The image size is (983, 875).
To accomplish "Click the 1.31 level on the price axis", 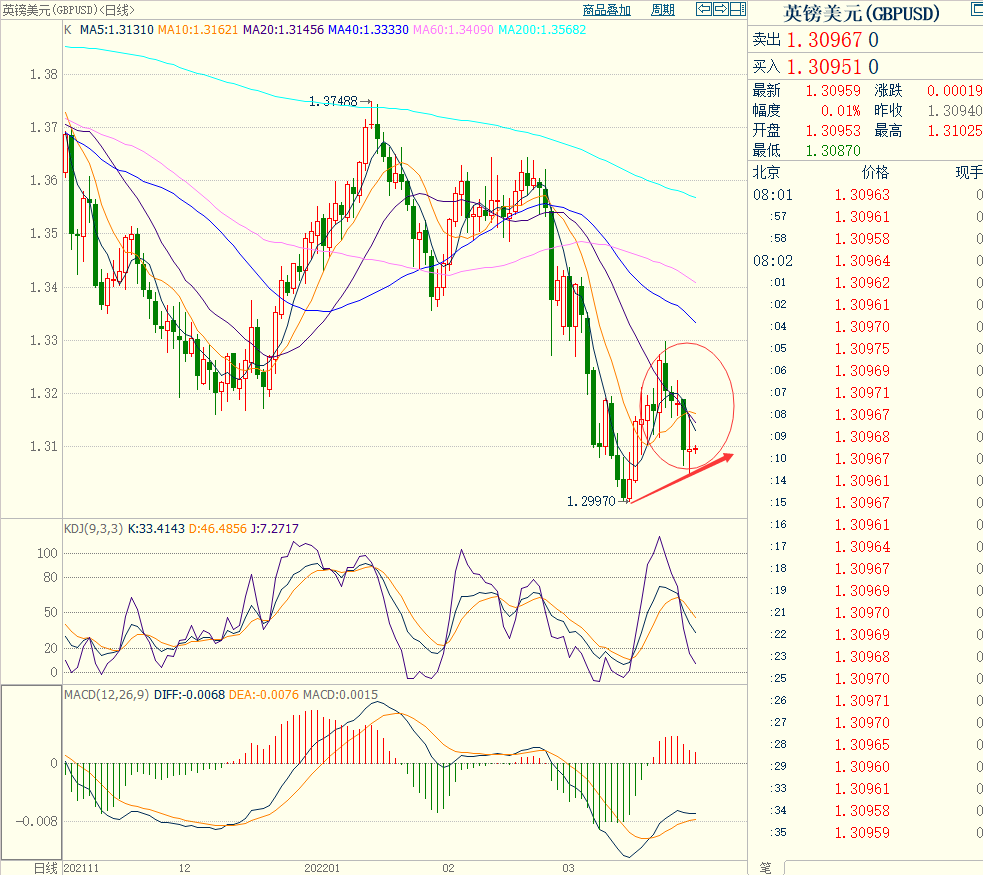I will coord(43,446).
